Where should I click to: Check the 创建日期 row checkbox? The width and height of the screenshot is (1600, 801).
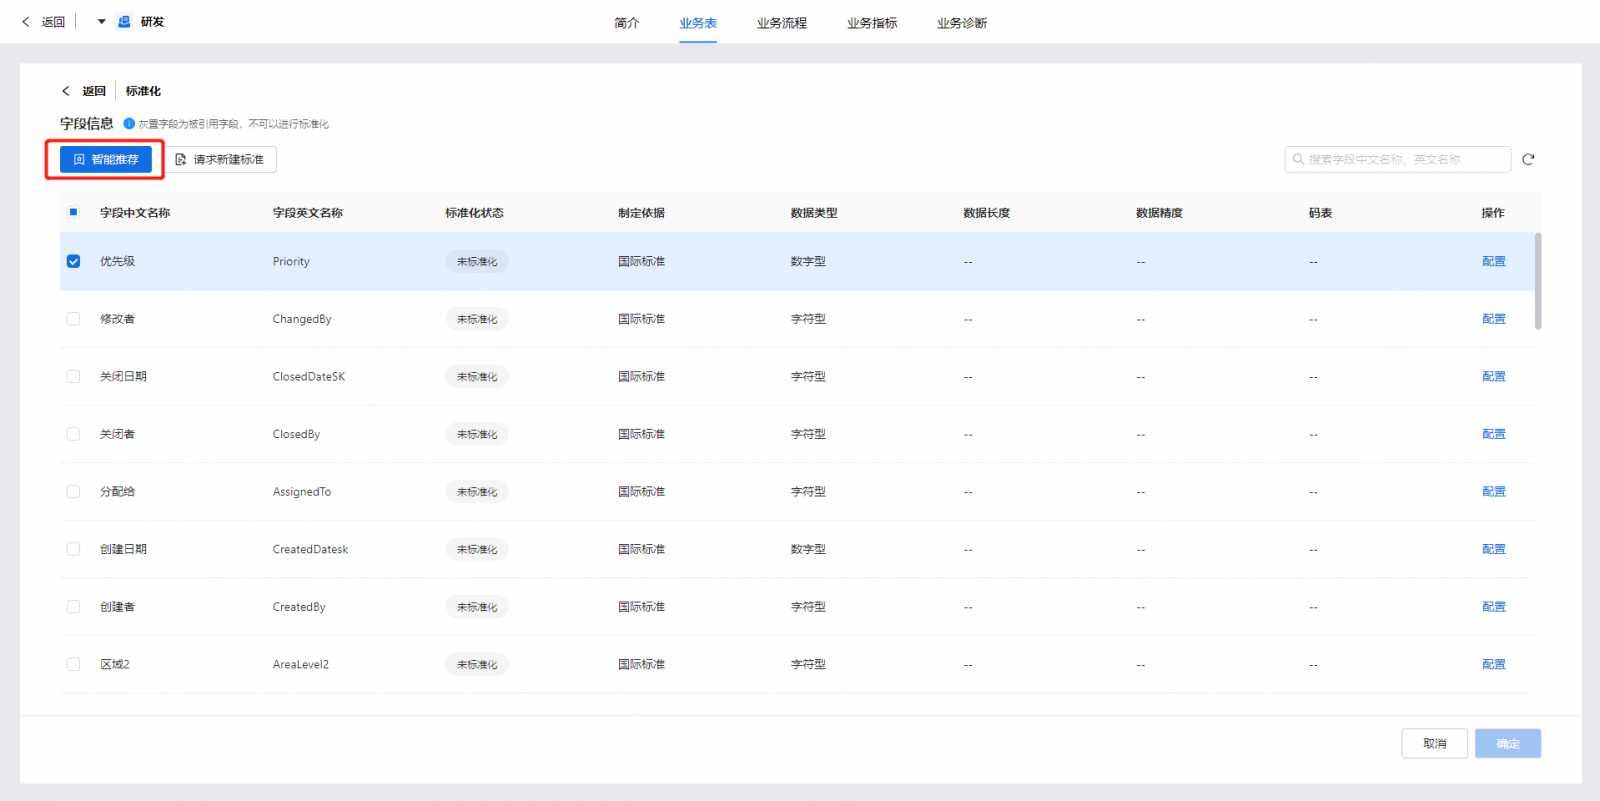pos(73,549)
